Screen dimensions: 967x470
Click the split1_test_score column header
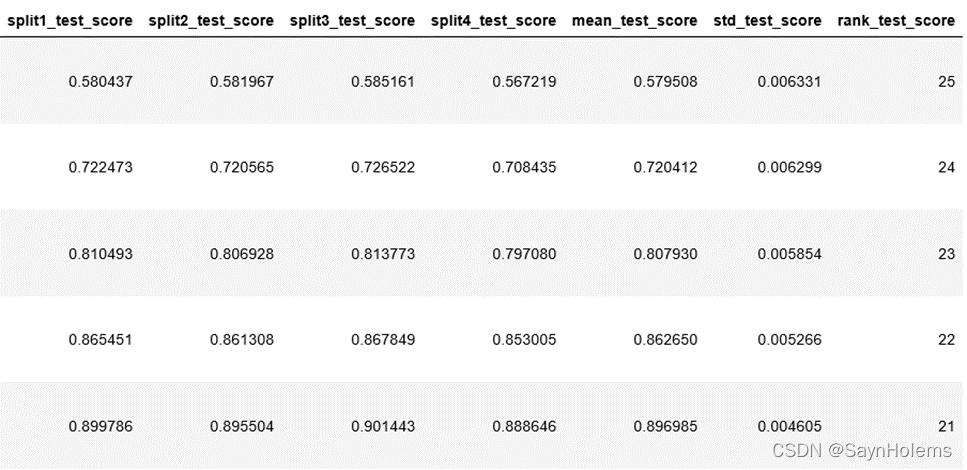point(70,21)
